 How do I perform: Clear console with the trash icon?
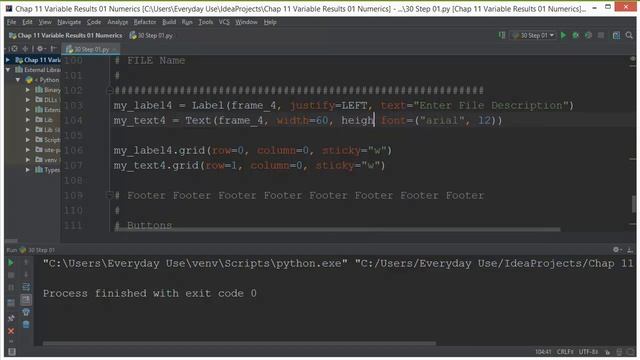point(26,324)
